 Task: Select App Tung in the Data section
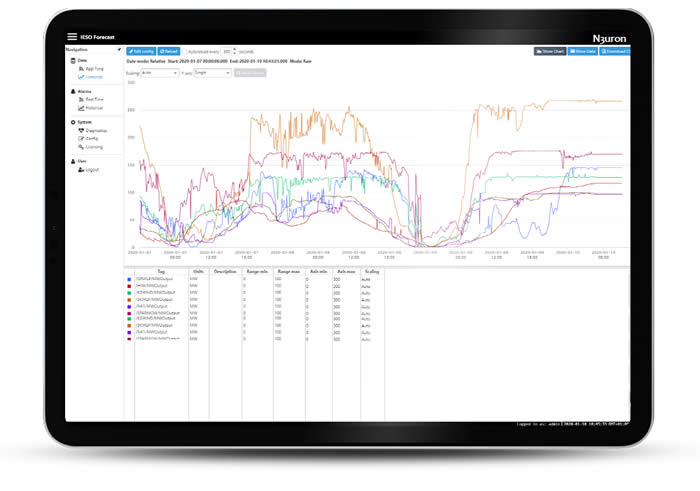(x=95, y=69)
